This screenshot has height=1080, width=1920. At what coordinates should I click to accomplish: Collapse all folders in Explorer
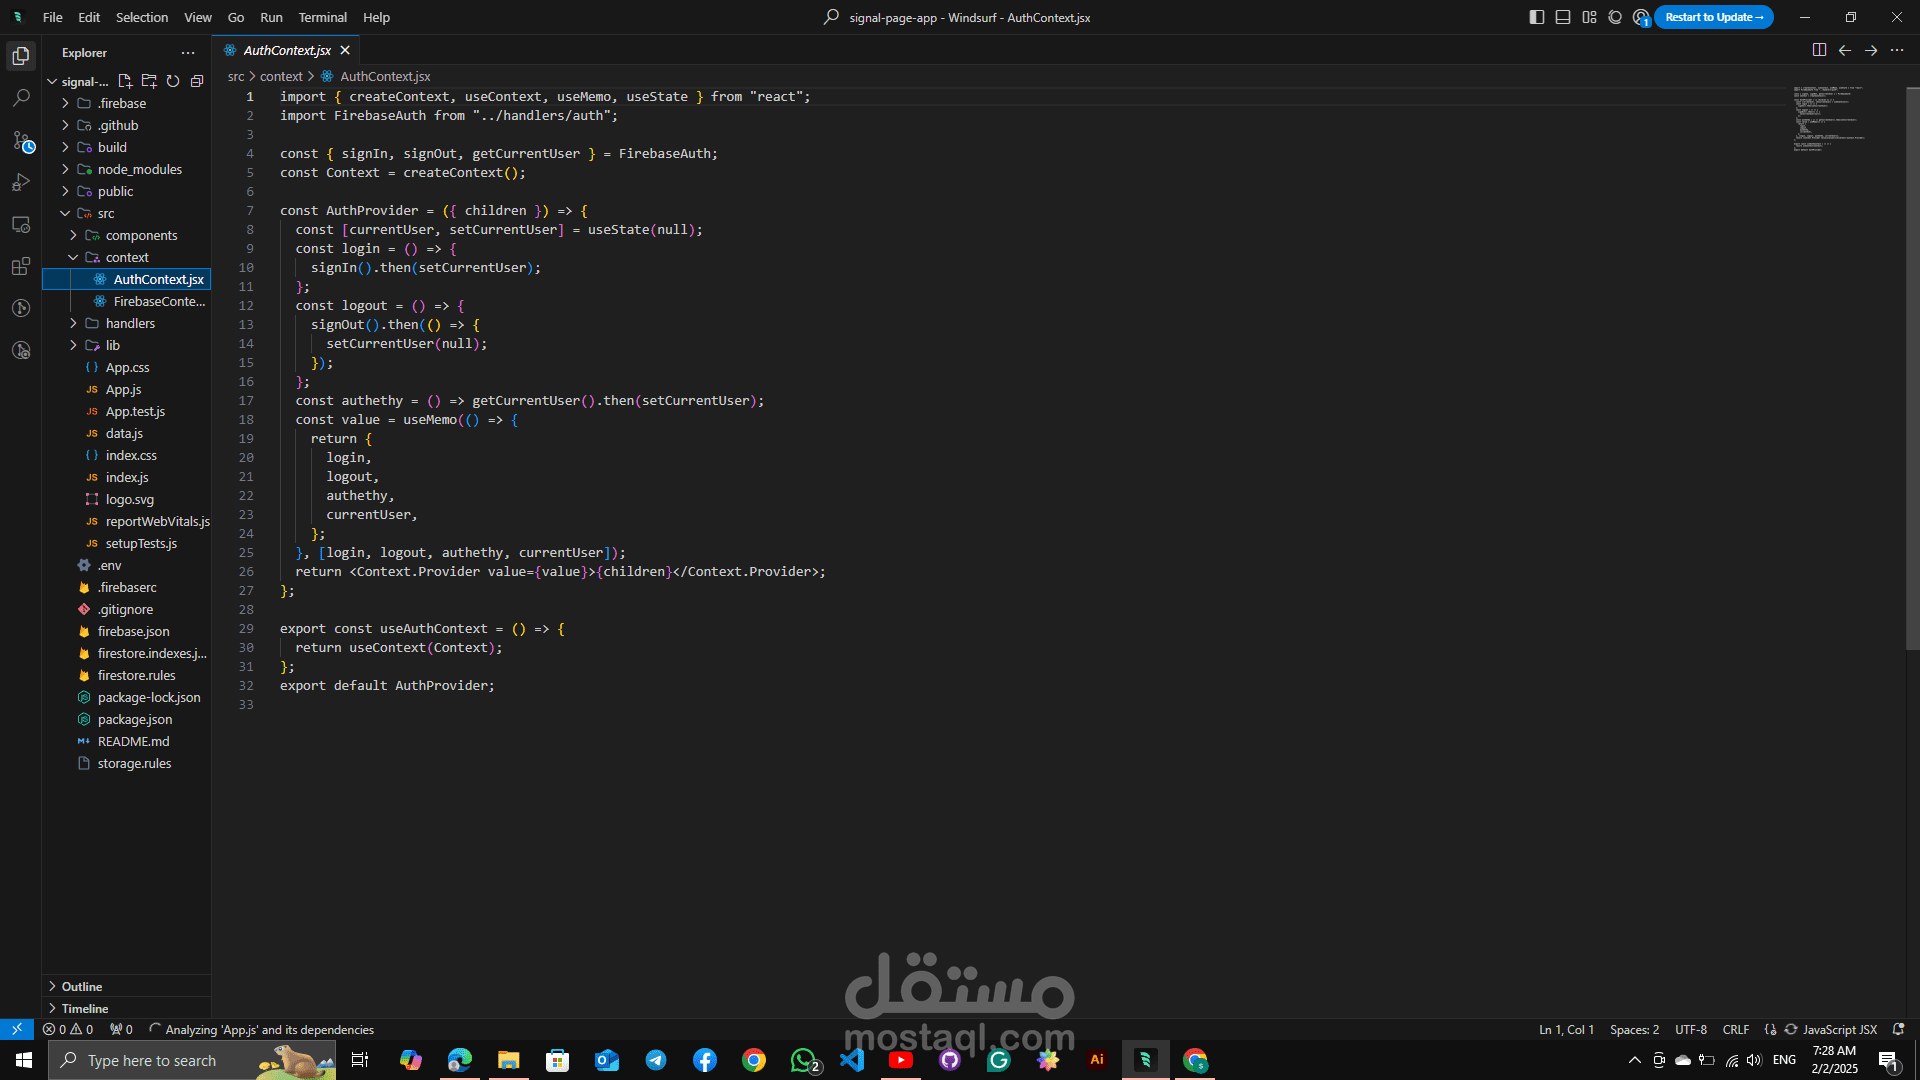[197, 81]
